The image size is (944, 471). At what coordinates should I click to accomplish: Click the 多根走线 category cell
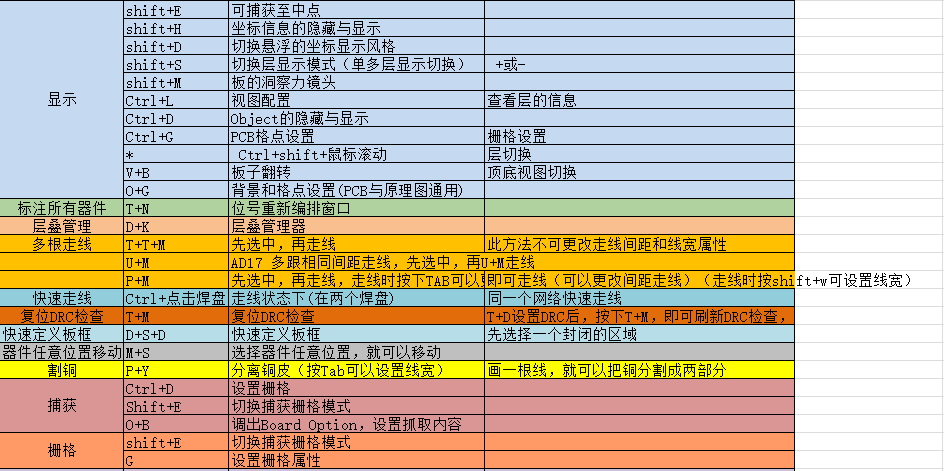click(x=61, y=245)
